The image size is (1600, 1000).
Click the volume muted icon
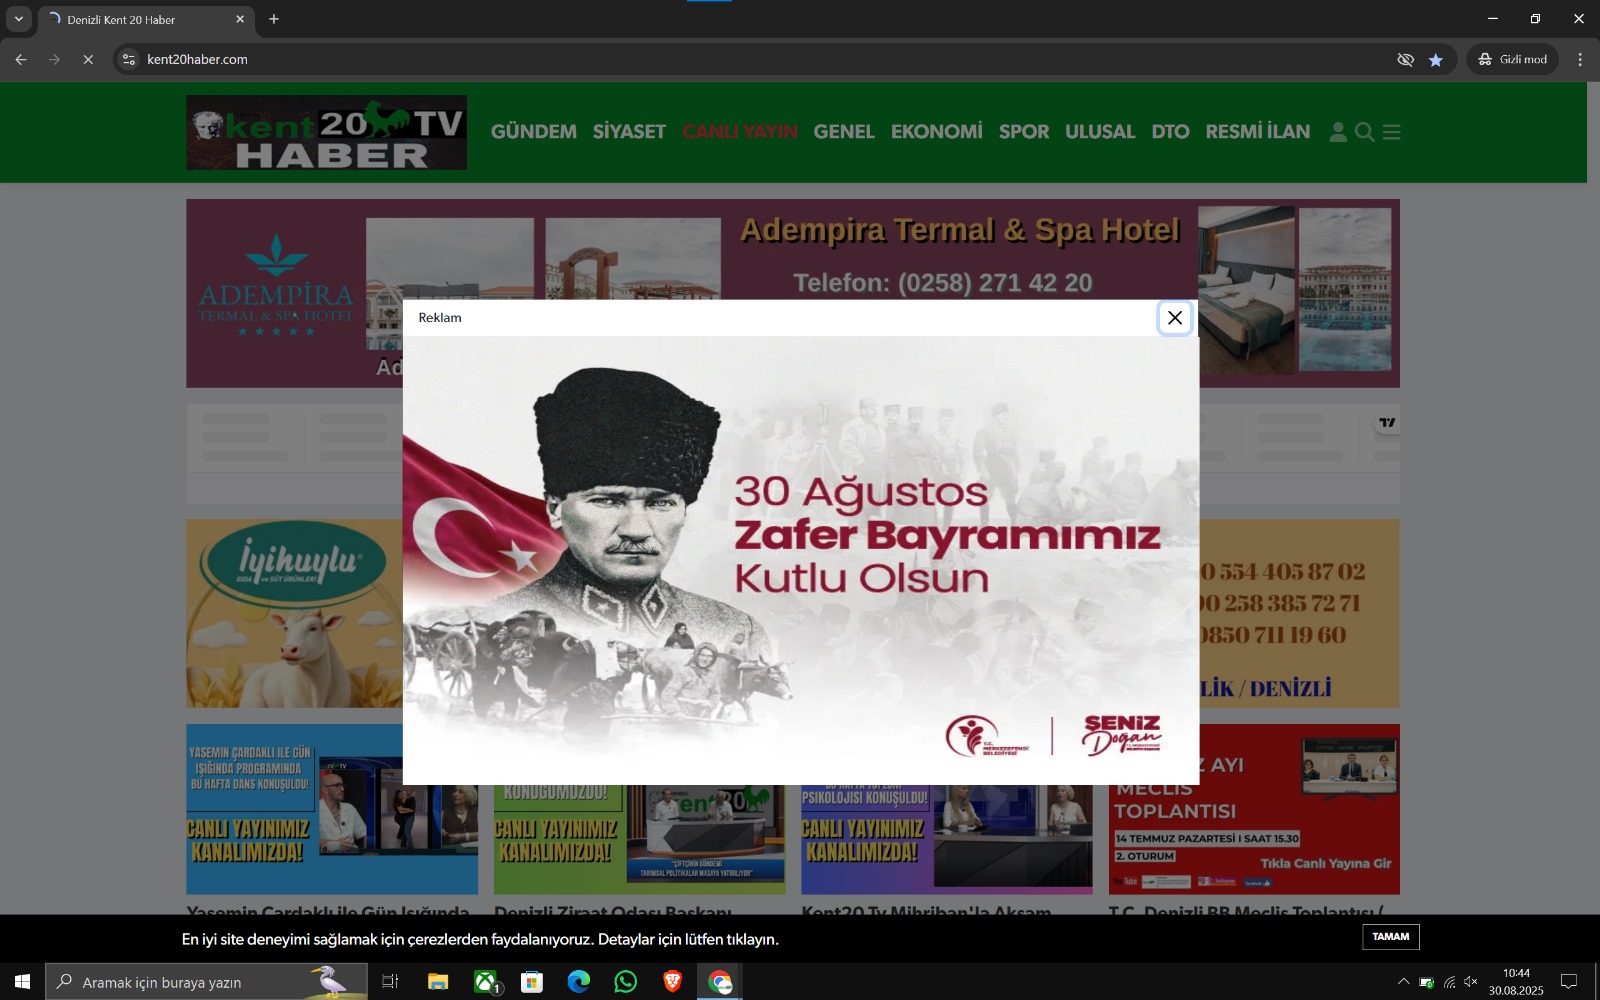(x=1470, y=982)
